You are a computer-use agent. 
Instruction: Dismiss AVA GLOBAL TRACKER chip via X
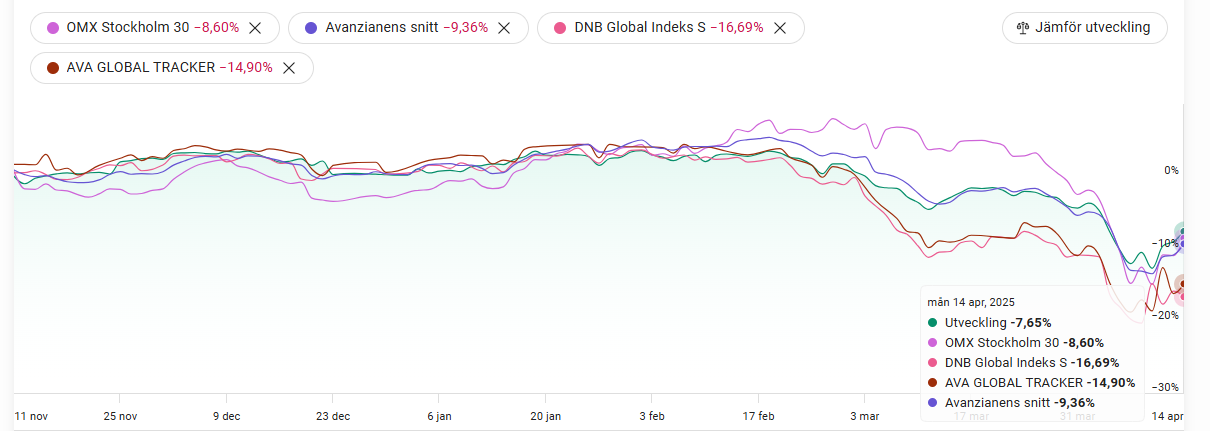coord(289,68)
